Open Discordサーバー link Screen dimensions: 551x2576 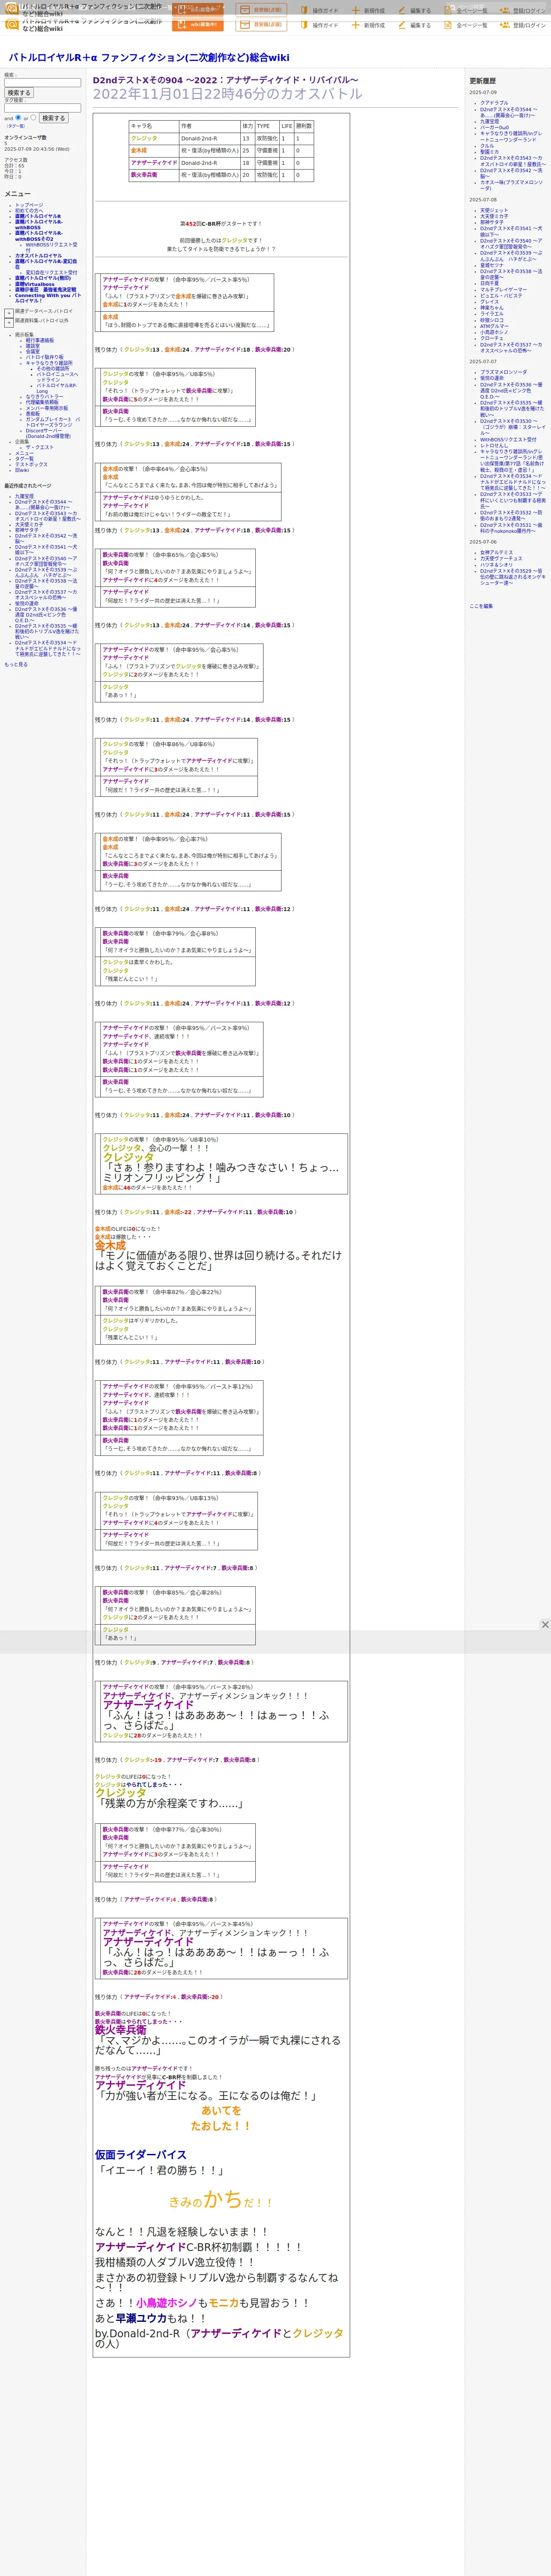coord(48,433)
